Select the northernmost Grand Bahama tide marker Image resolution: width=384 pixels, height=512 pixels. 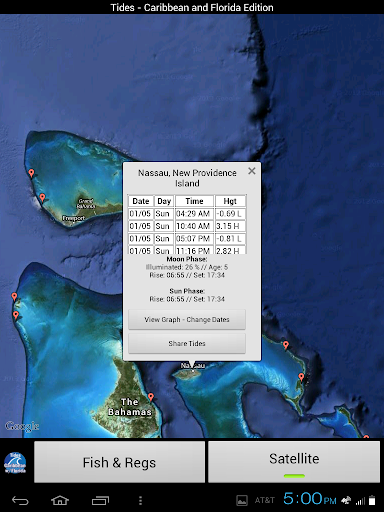point(31,173)
